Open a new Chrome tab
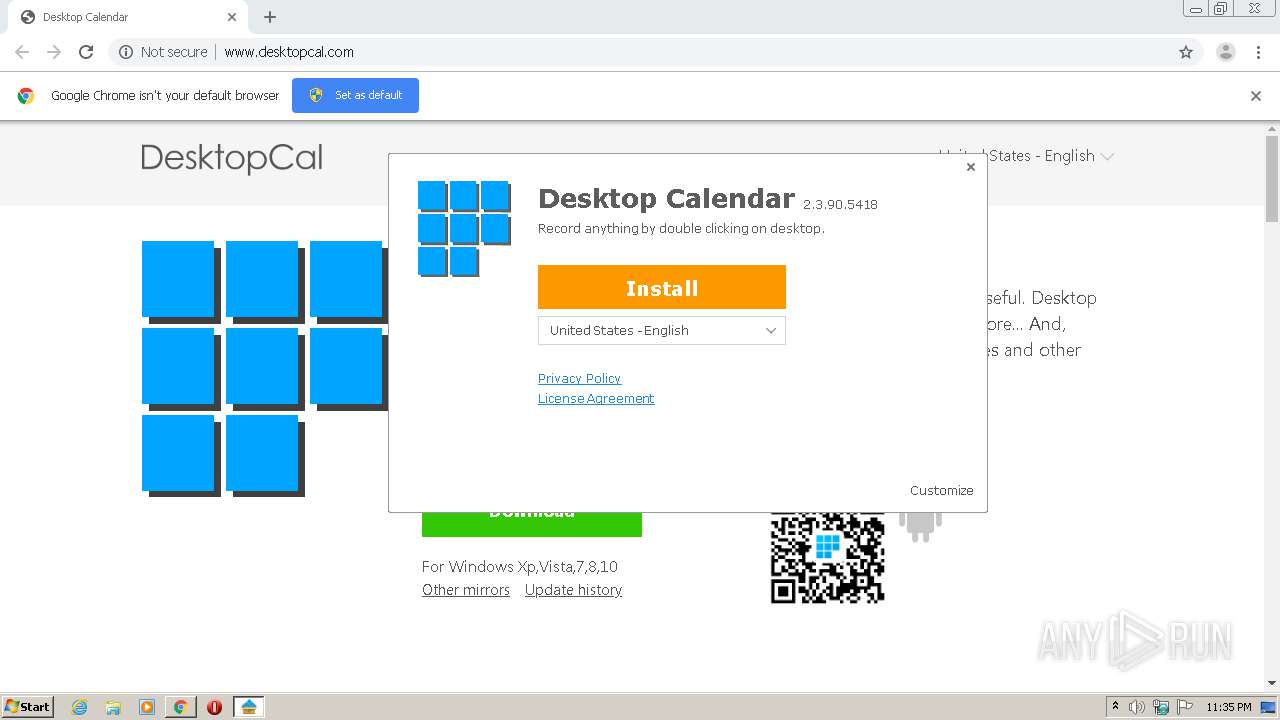This screenshot has height=720, width=1280. click(x=270, y=17)
